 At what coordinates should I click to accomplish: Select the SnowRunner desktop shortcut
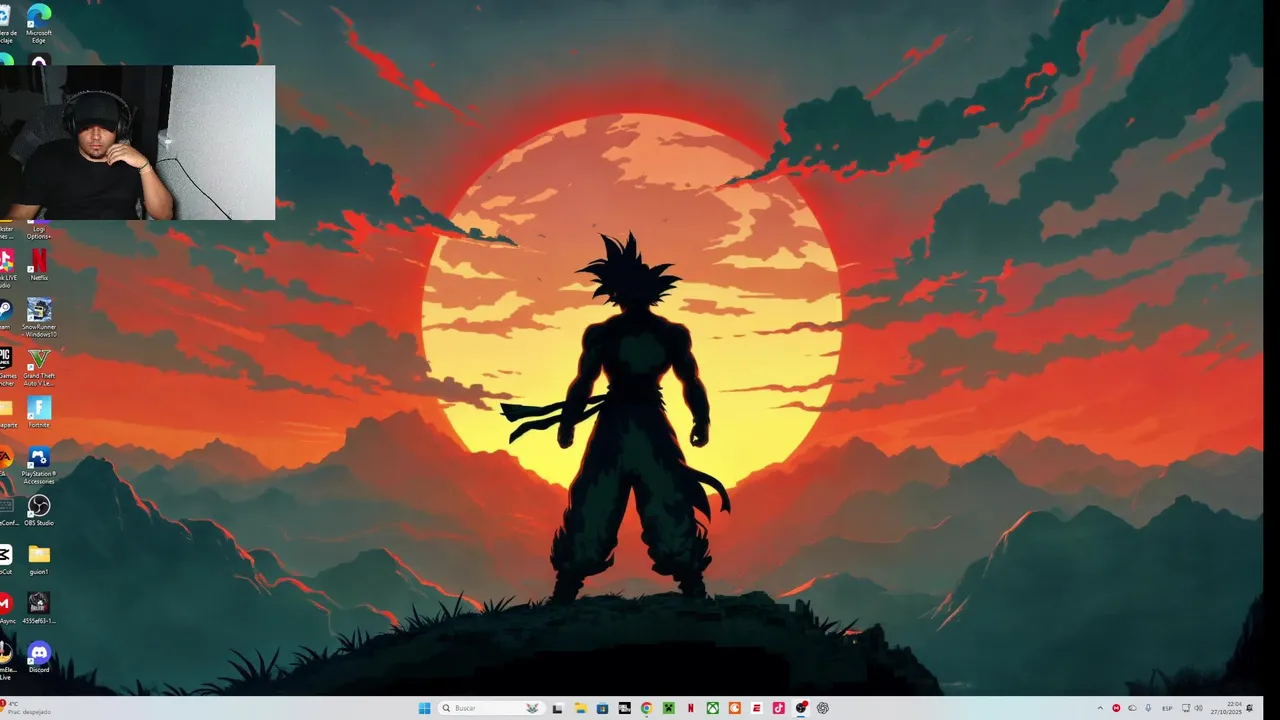[x=39, y=317]
